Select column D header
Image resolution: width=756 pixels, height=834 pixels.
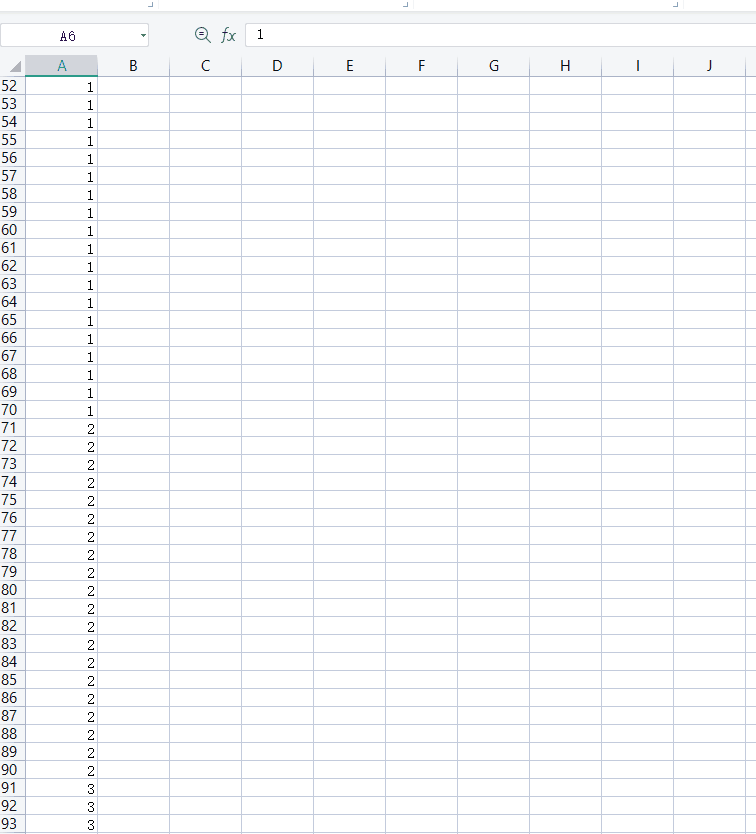pos(277,66)
